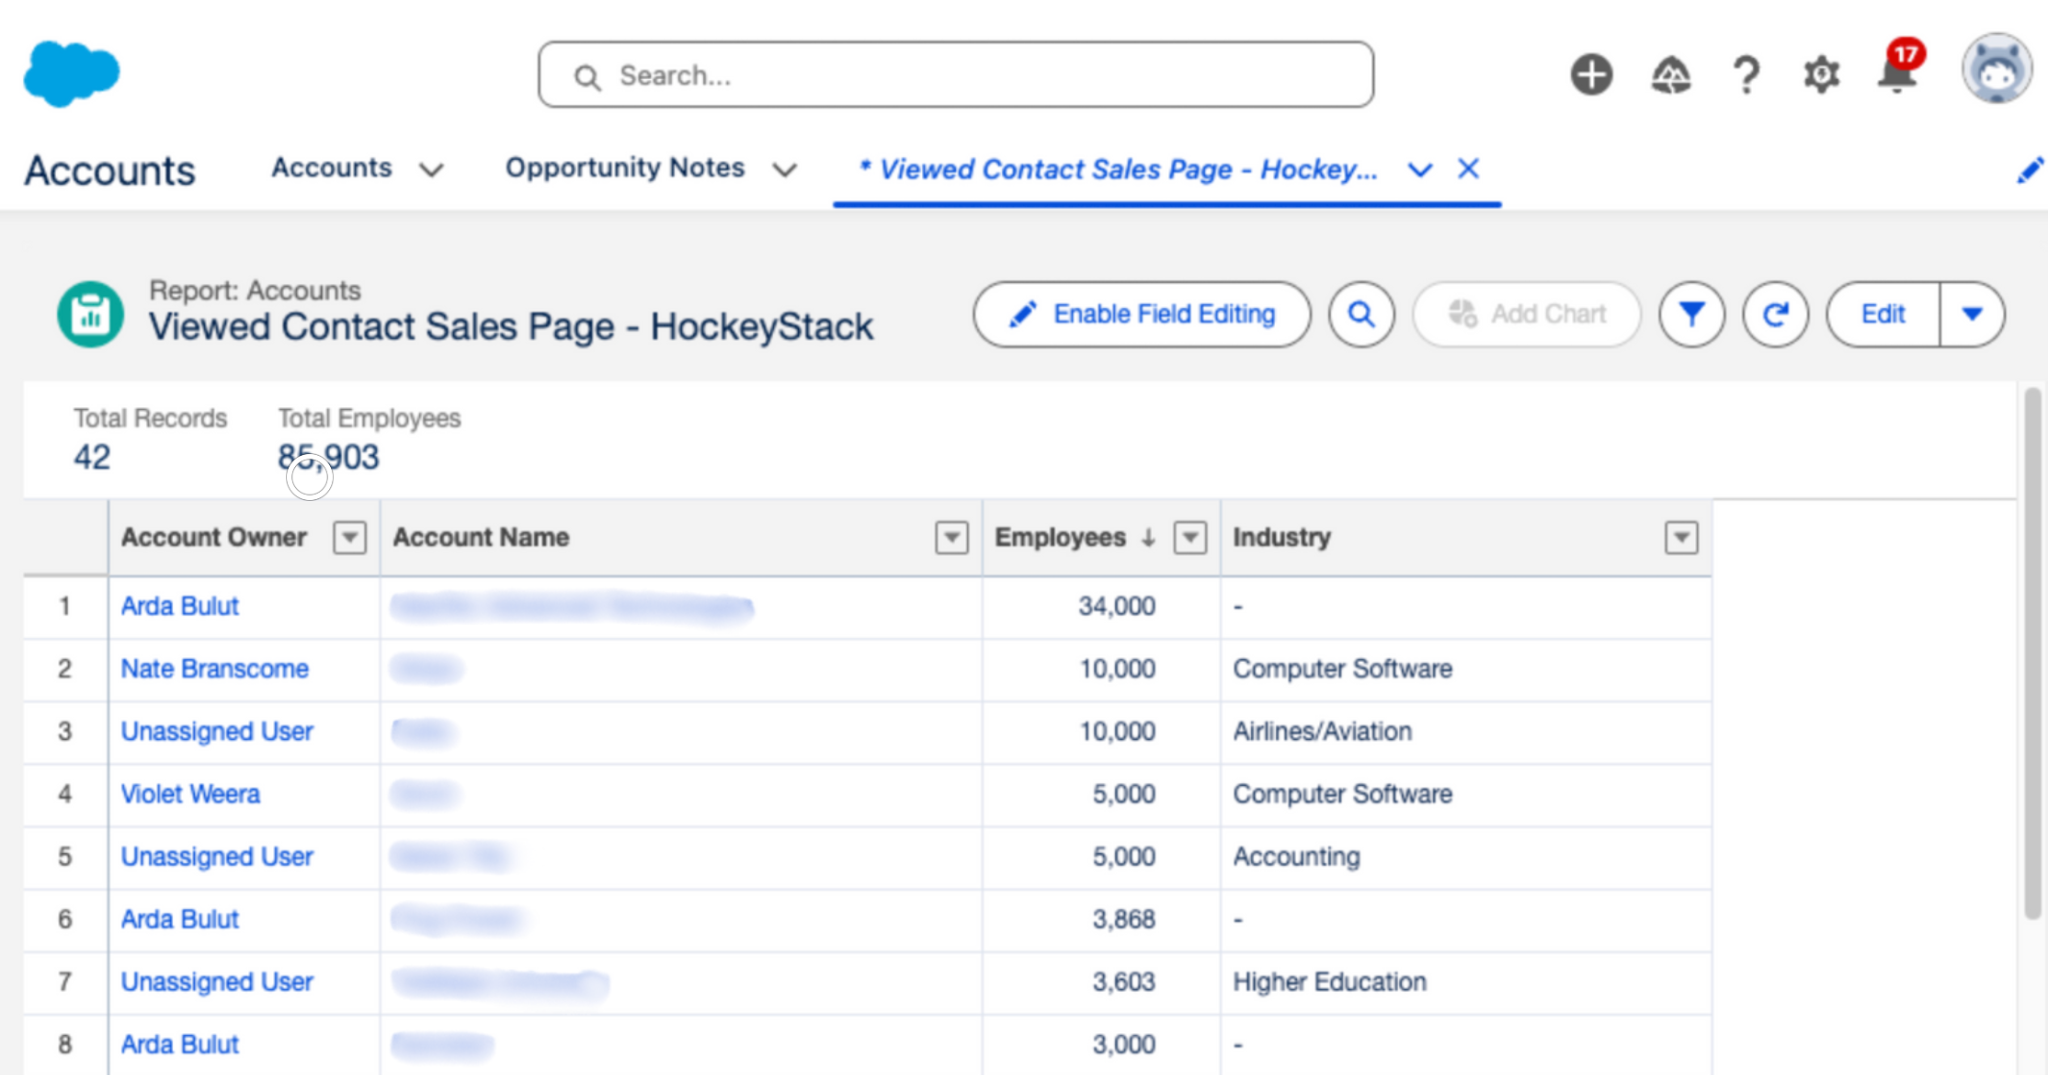
Task: Open Nate Branscome owner link
Action: pyautogui.click(x=215, y=669)
